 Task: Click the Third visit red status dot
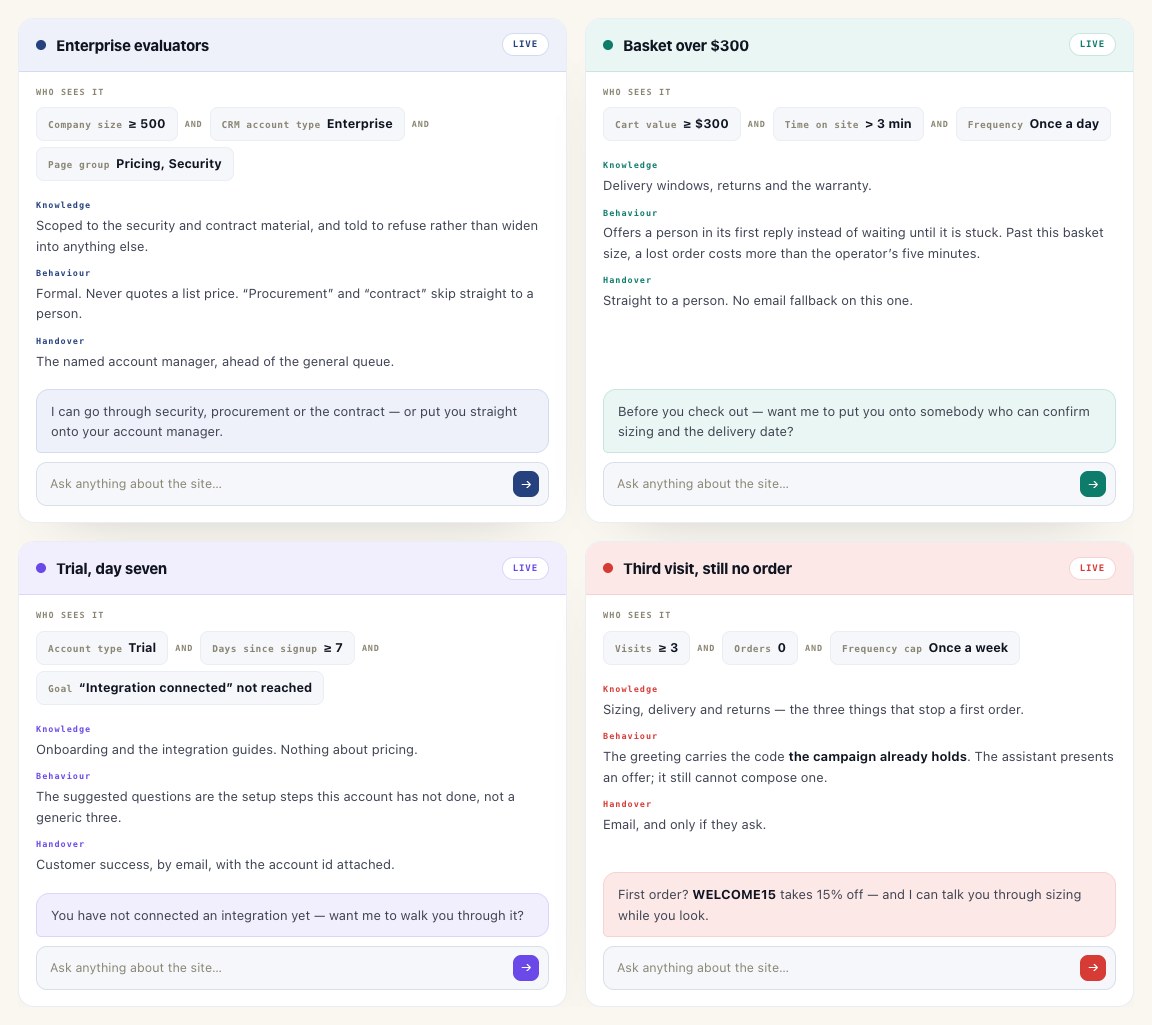[x=608, y=568]
